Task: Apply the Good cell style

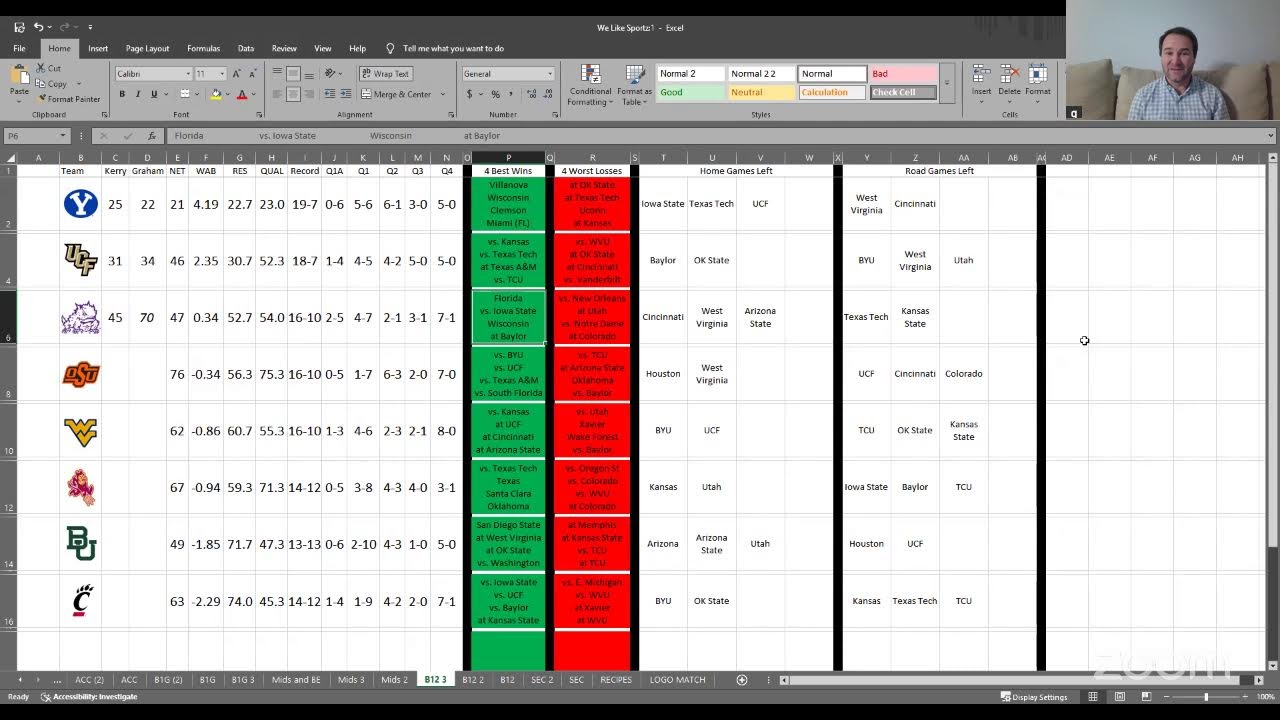Action: click(x=690, y=92)
